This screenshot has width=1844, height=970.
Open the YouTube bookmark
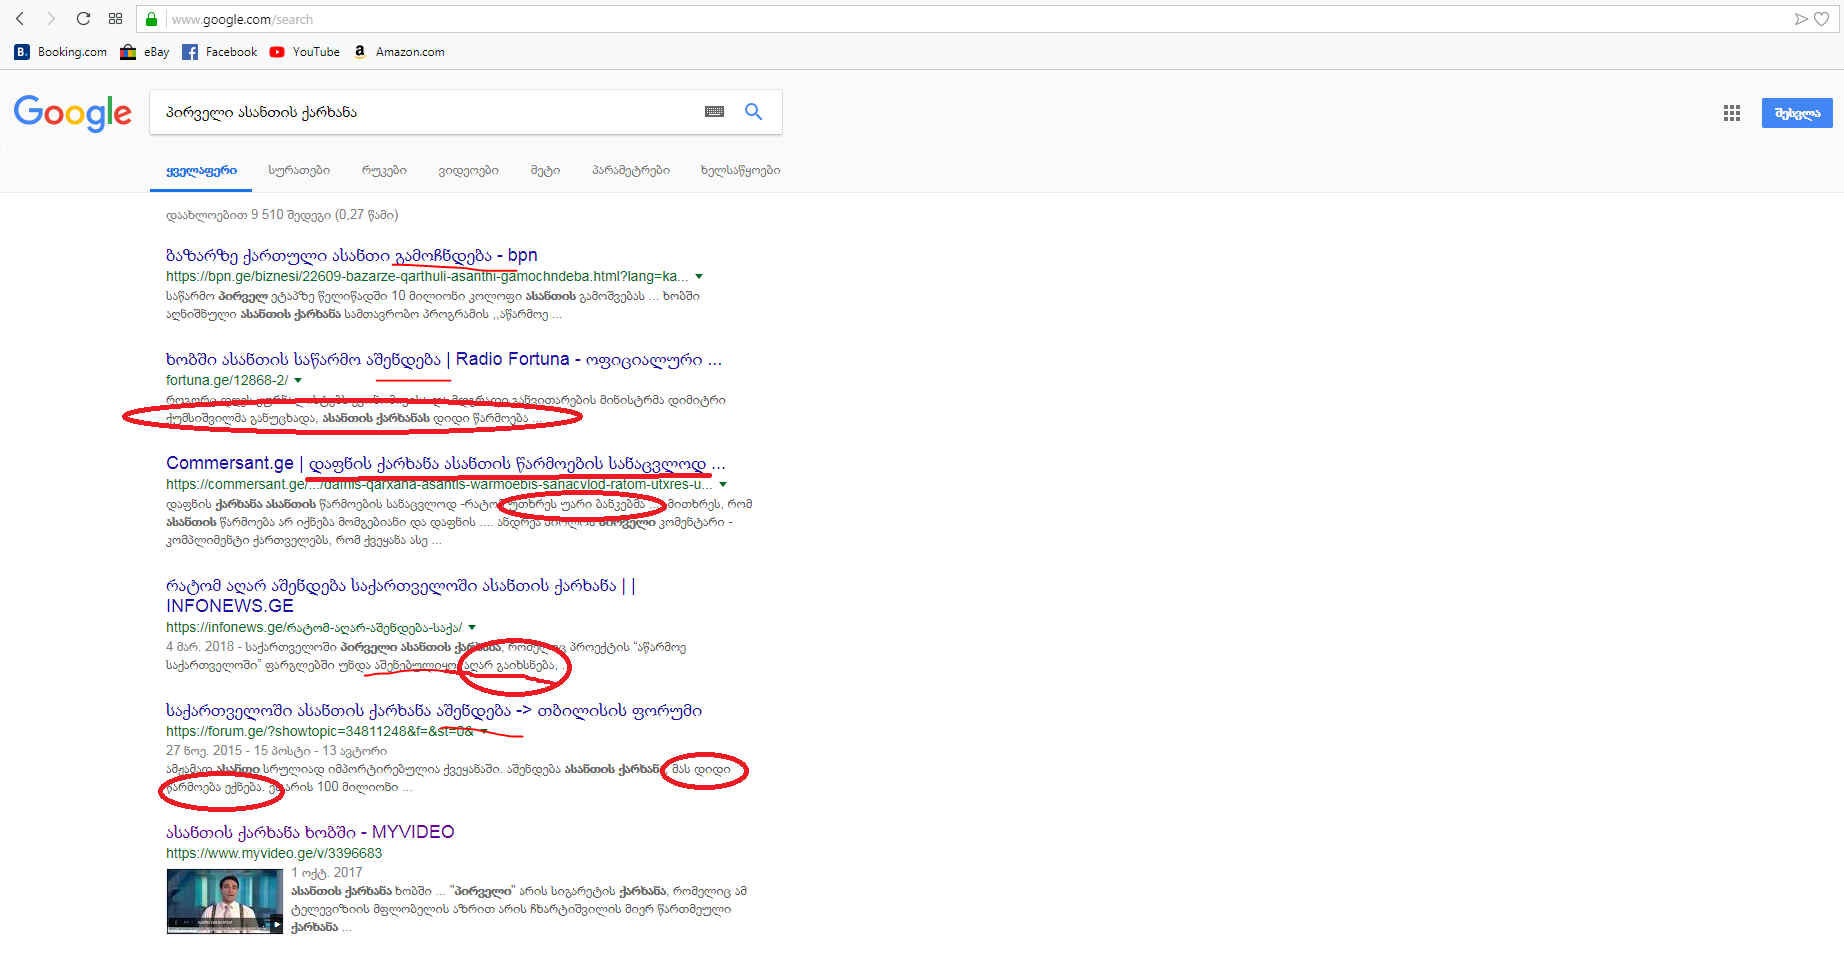point(305,52)
